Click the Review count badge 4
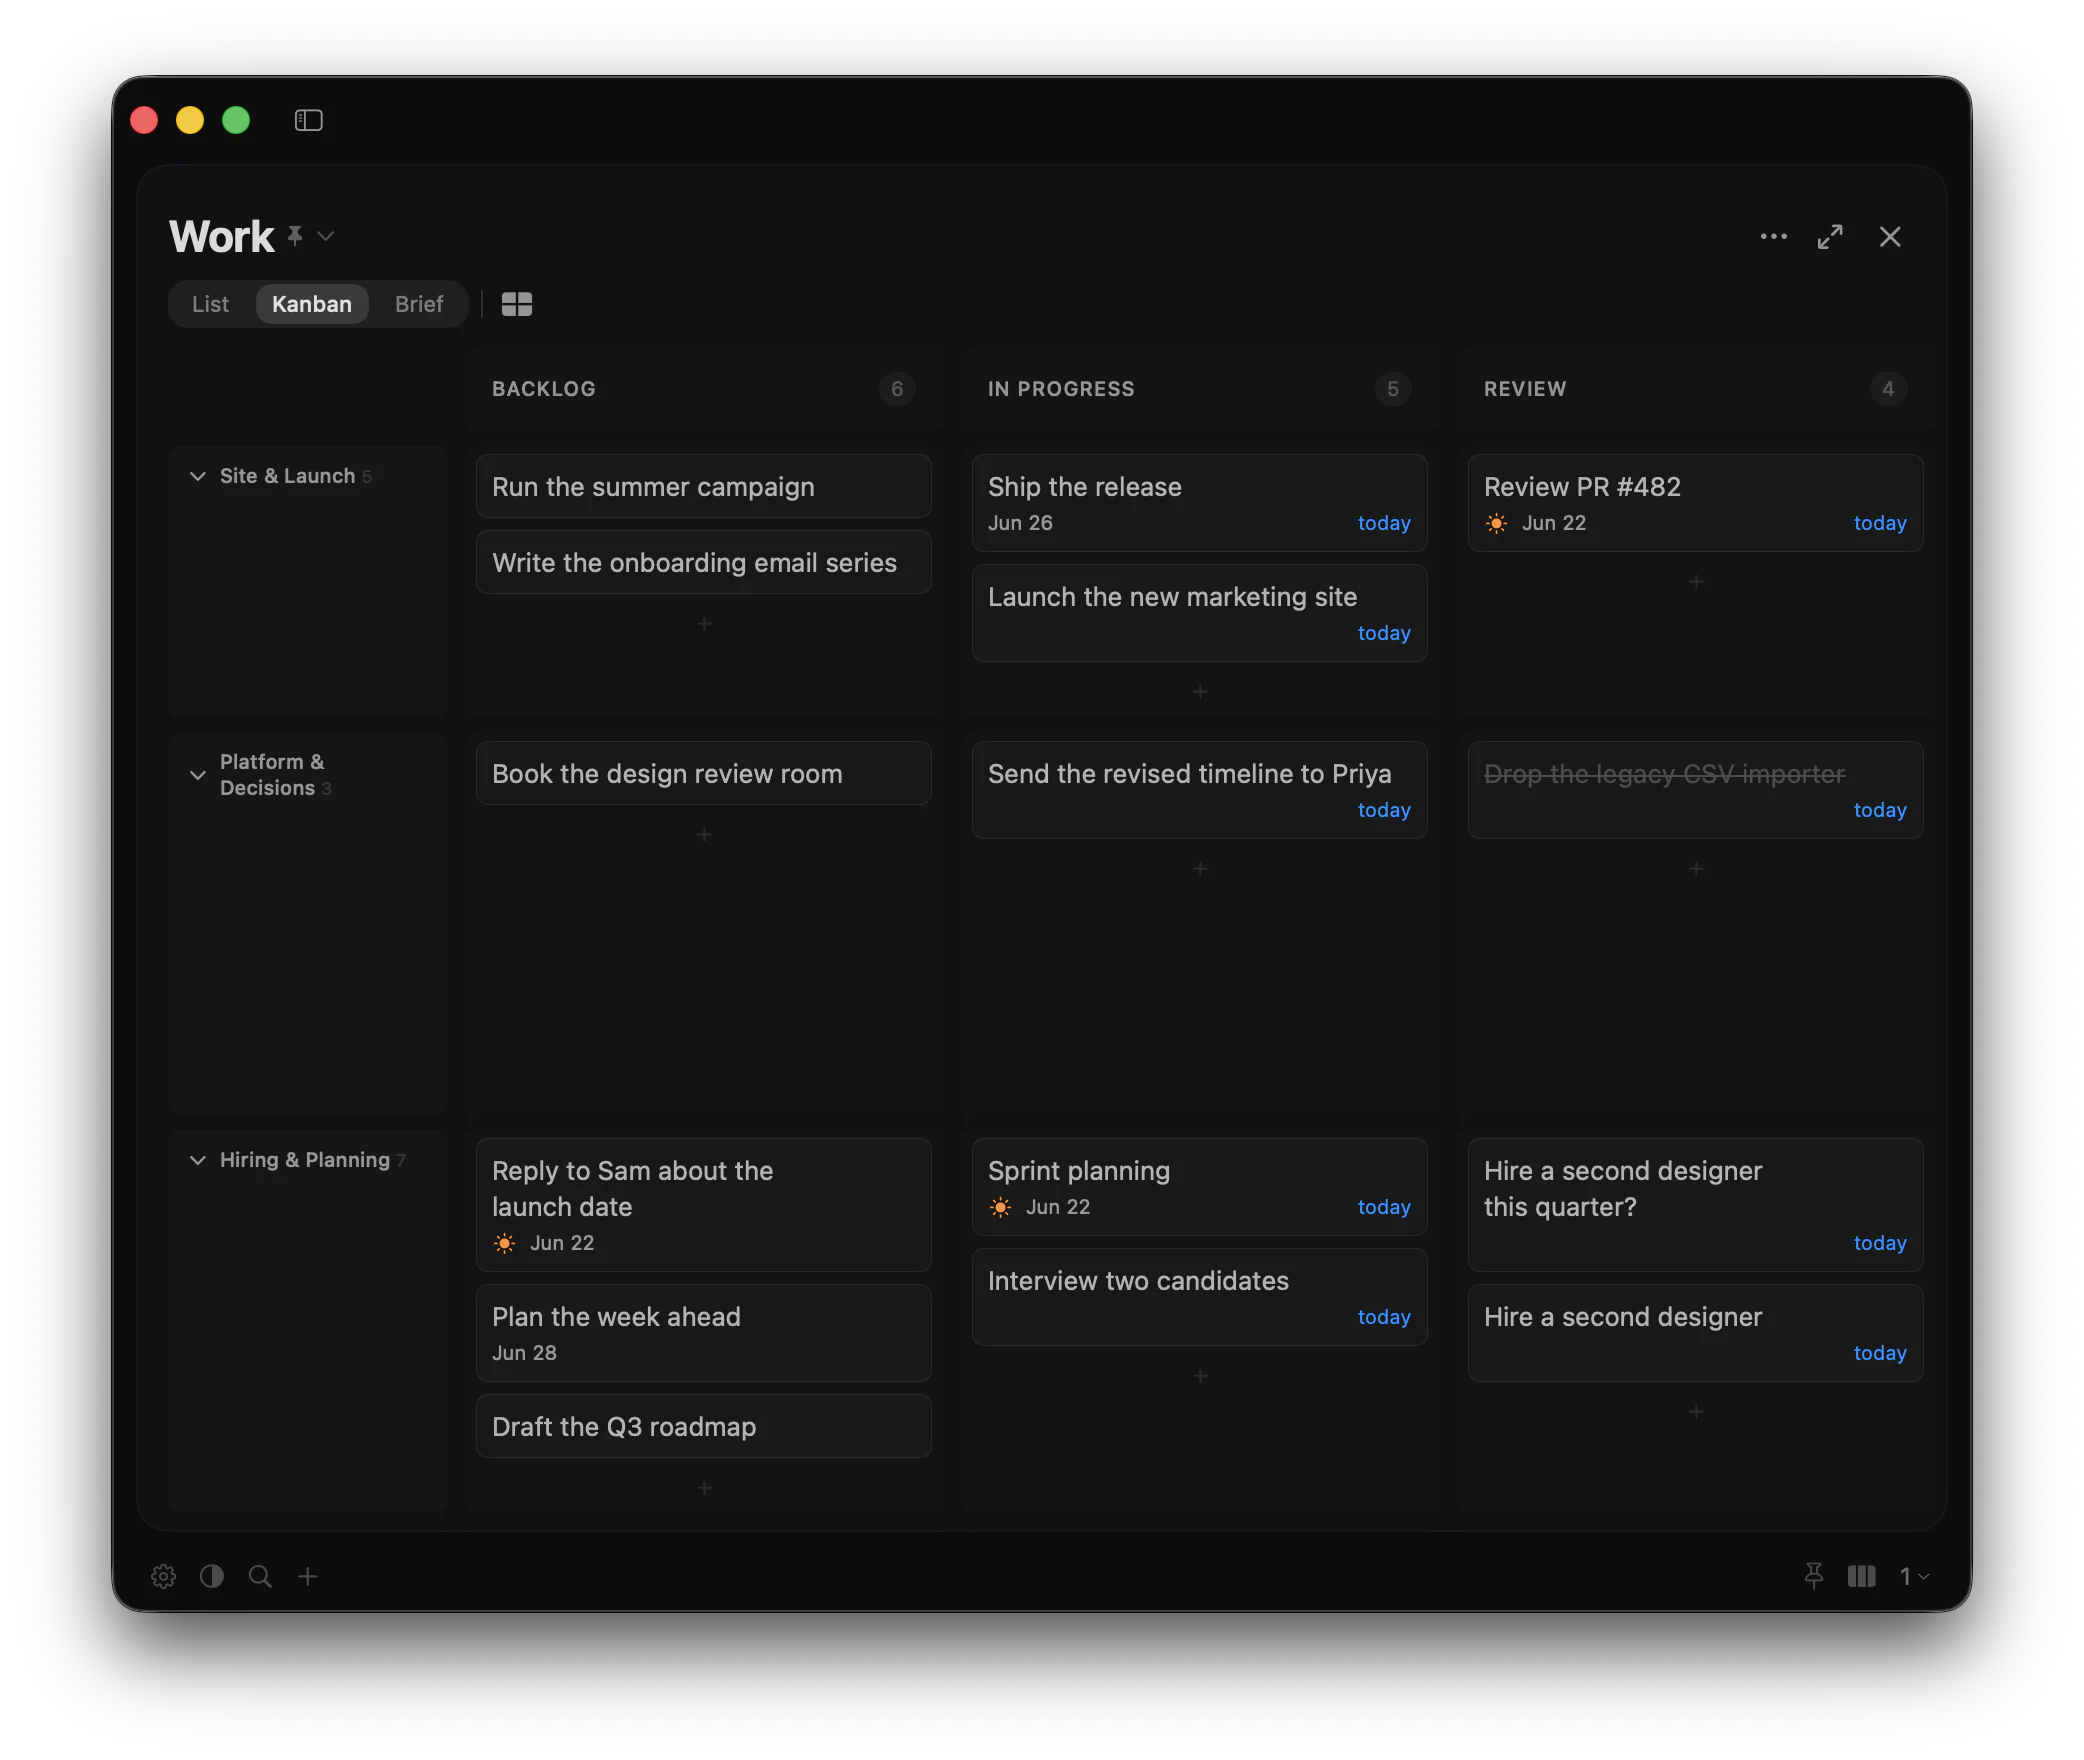2084x1760 pixels. [1888, 389]
